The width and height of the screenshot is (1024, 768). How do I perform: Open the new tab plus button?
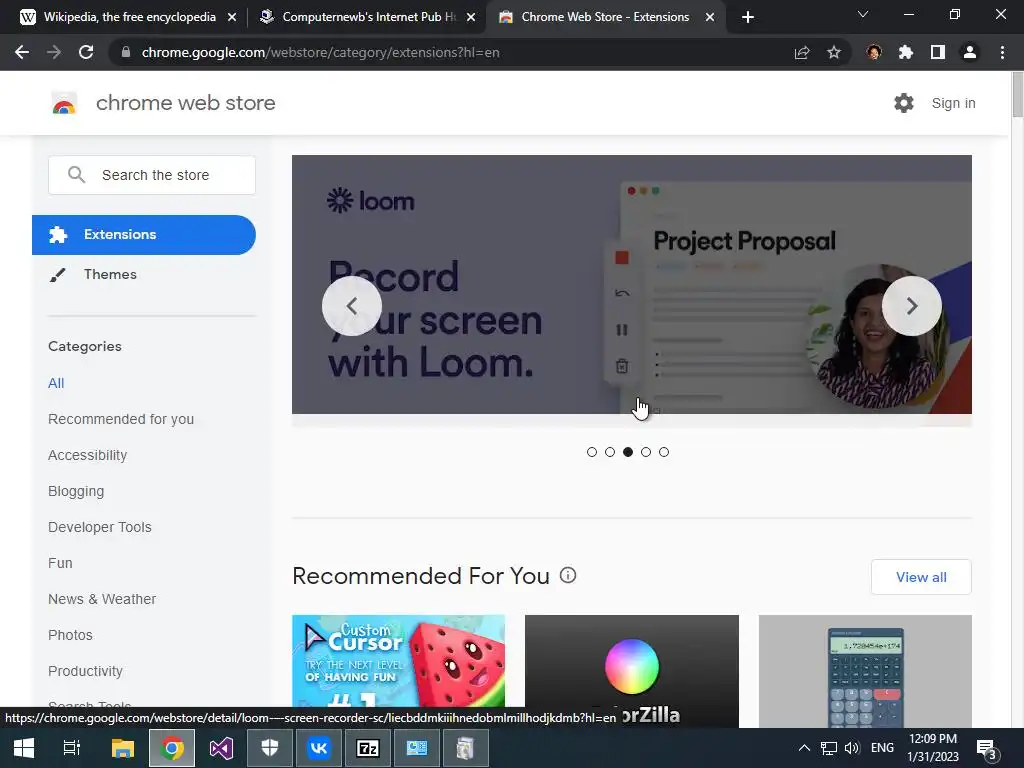(748, 17)
